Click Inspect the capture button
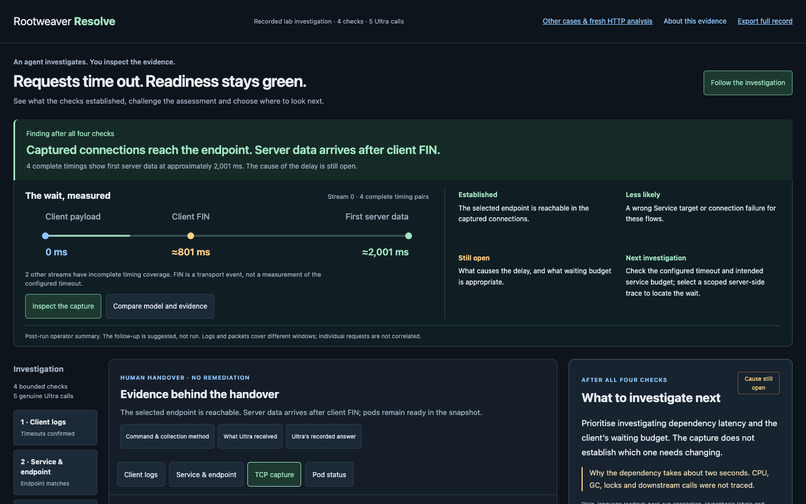 [x=63, y=306]
